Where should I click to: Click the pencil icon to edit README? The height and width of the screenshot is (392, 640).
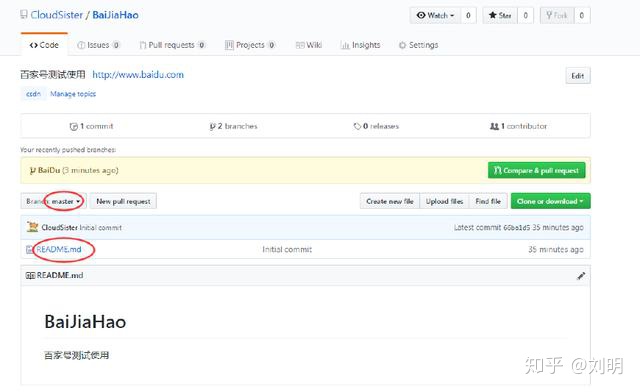(581, 276)
